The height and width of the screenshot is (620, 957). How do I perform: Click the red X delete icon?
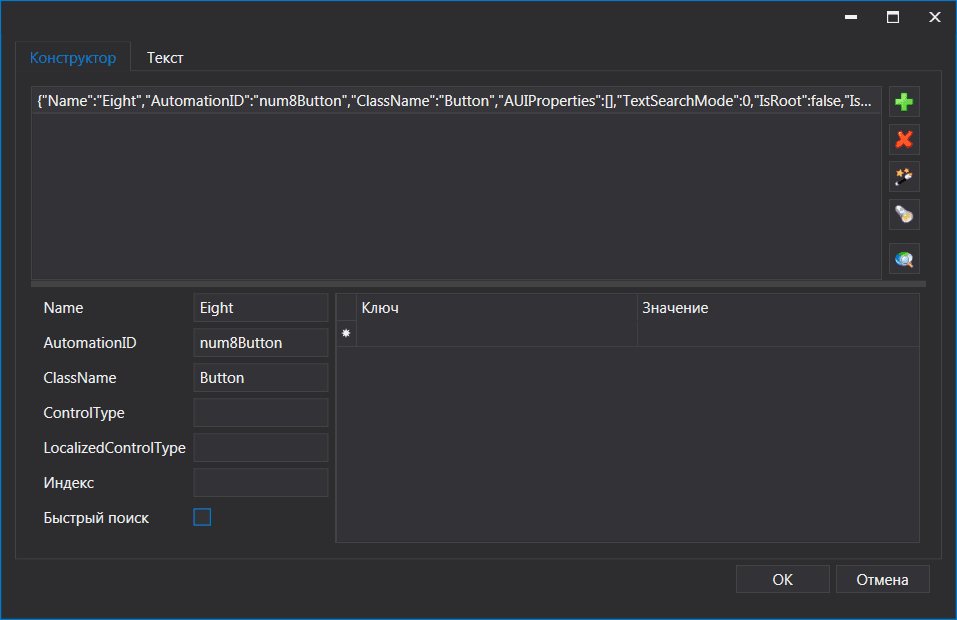[904, 140]
